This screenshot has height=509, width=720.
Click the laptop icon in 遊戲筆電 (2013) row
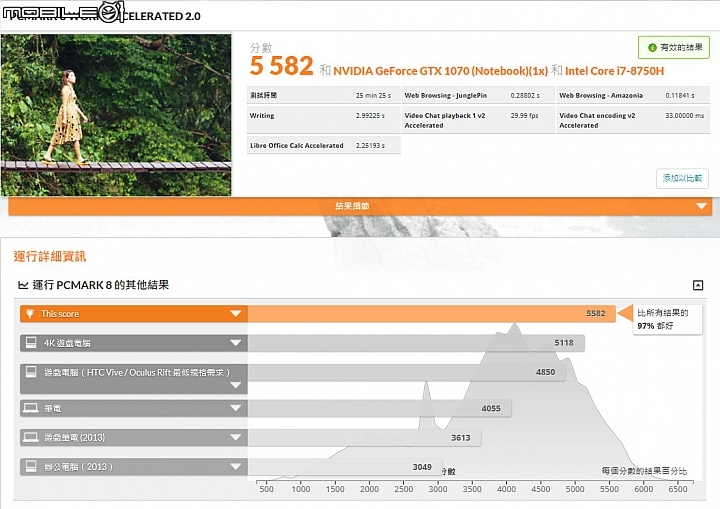coord(31,437)
